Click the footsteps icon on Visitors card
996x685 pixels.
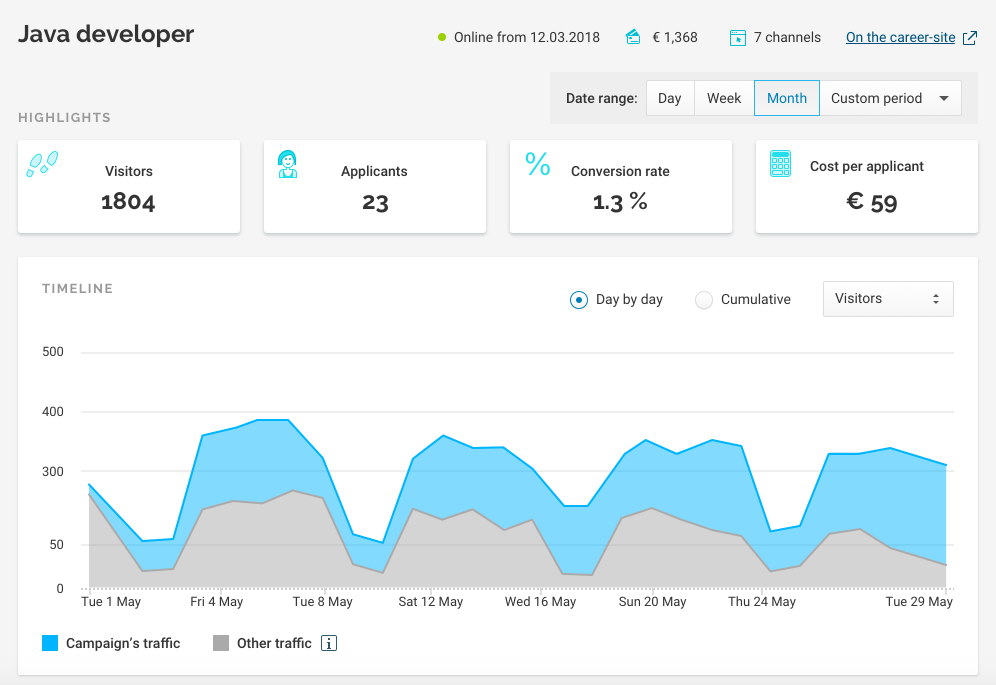pos(42,164)
